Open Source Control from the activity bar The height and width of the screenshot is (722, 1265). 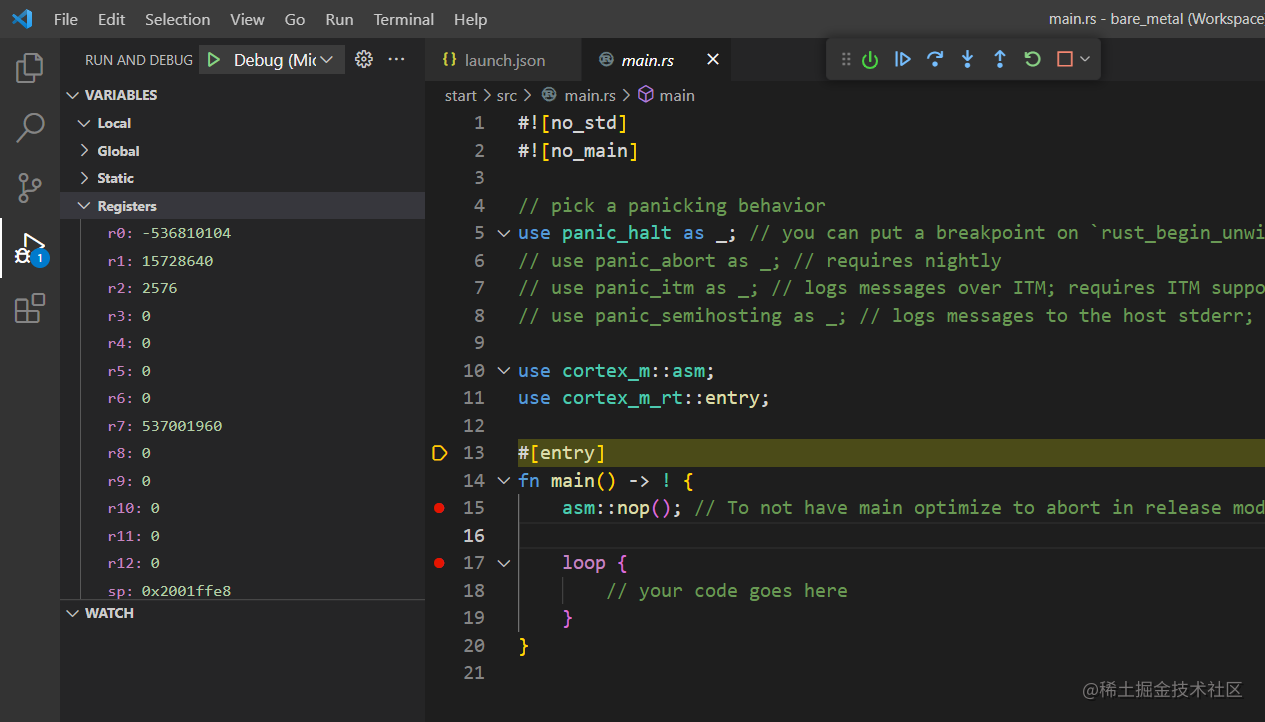click(29, 188)
